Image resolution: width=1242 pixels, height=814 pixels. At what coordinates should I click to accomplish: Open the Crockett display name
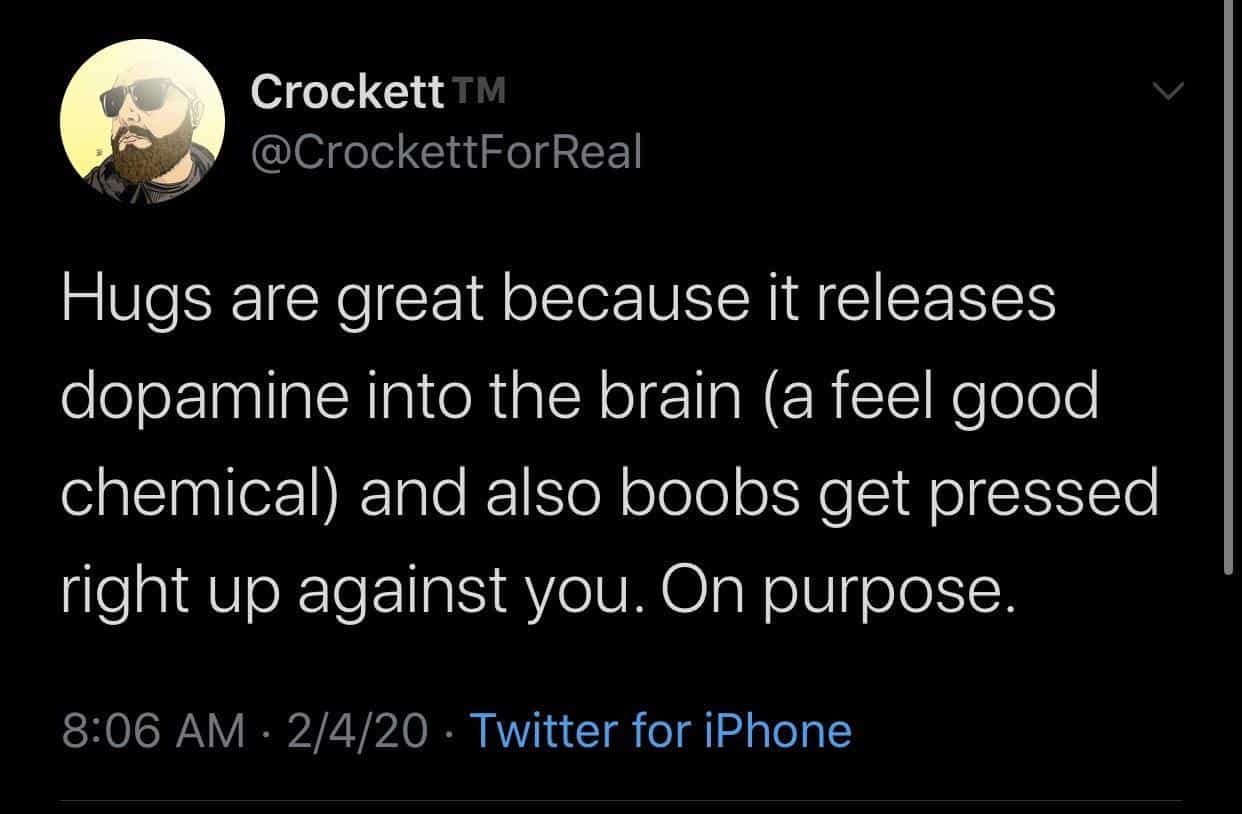pyautogui.click(x=346, y=93)
